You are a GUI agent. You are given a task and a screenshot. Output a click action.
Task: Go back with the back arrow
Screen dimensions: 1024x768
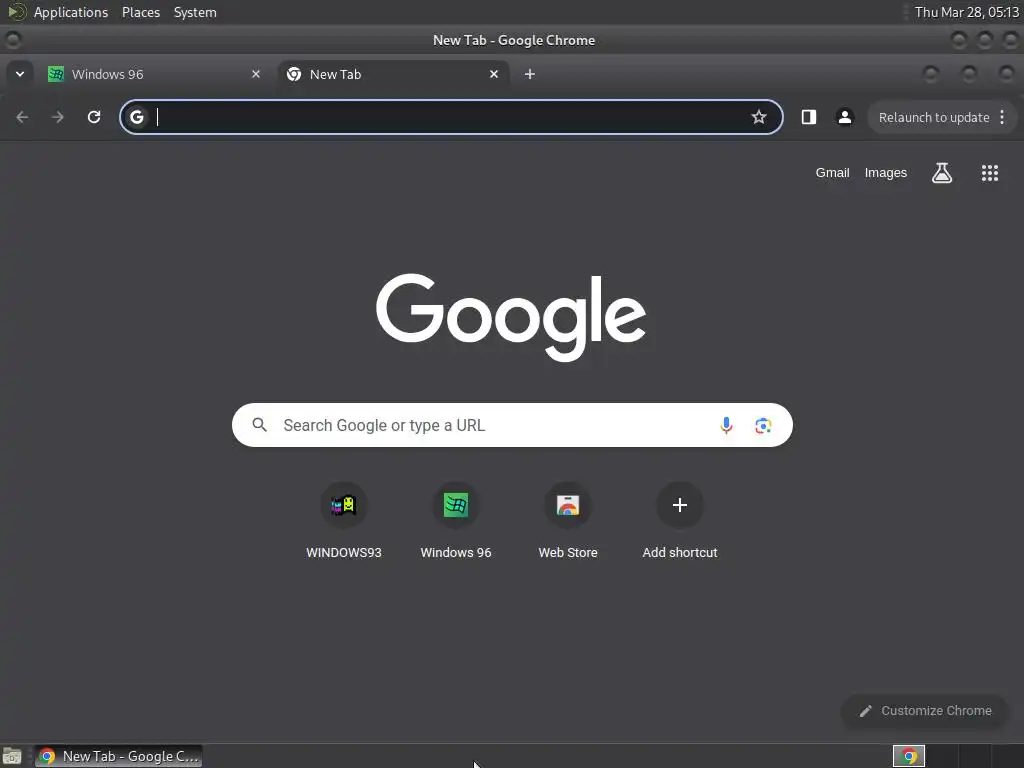22,117
